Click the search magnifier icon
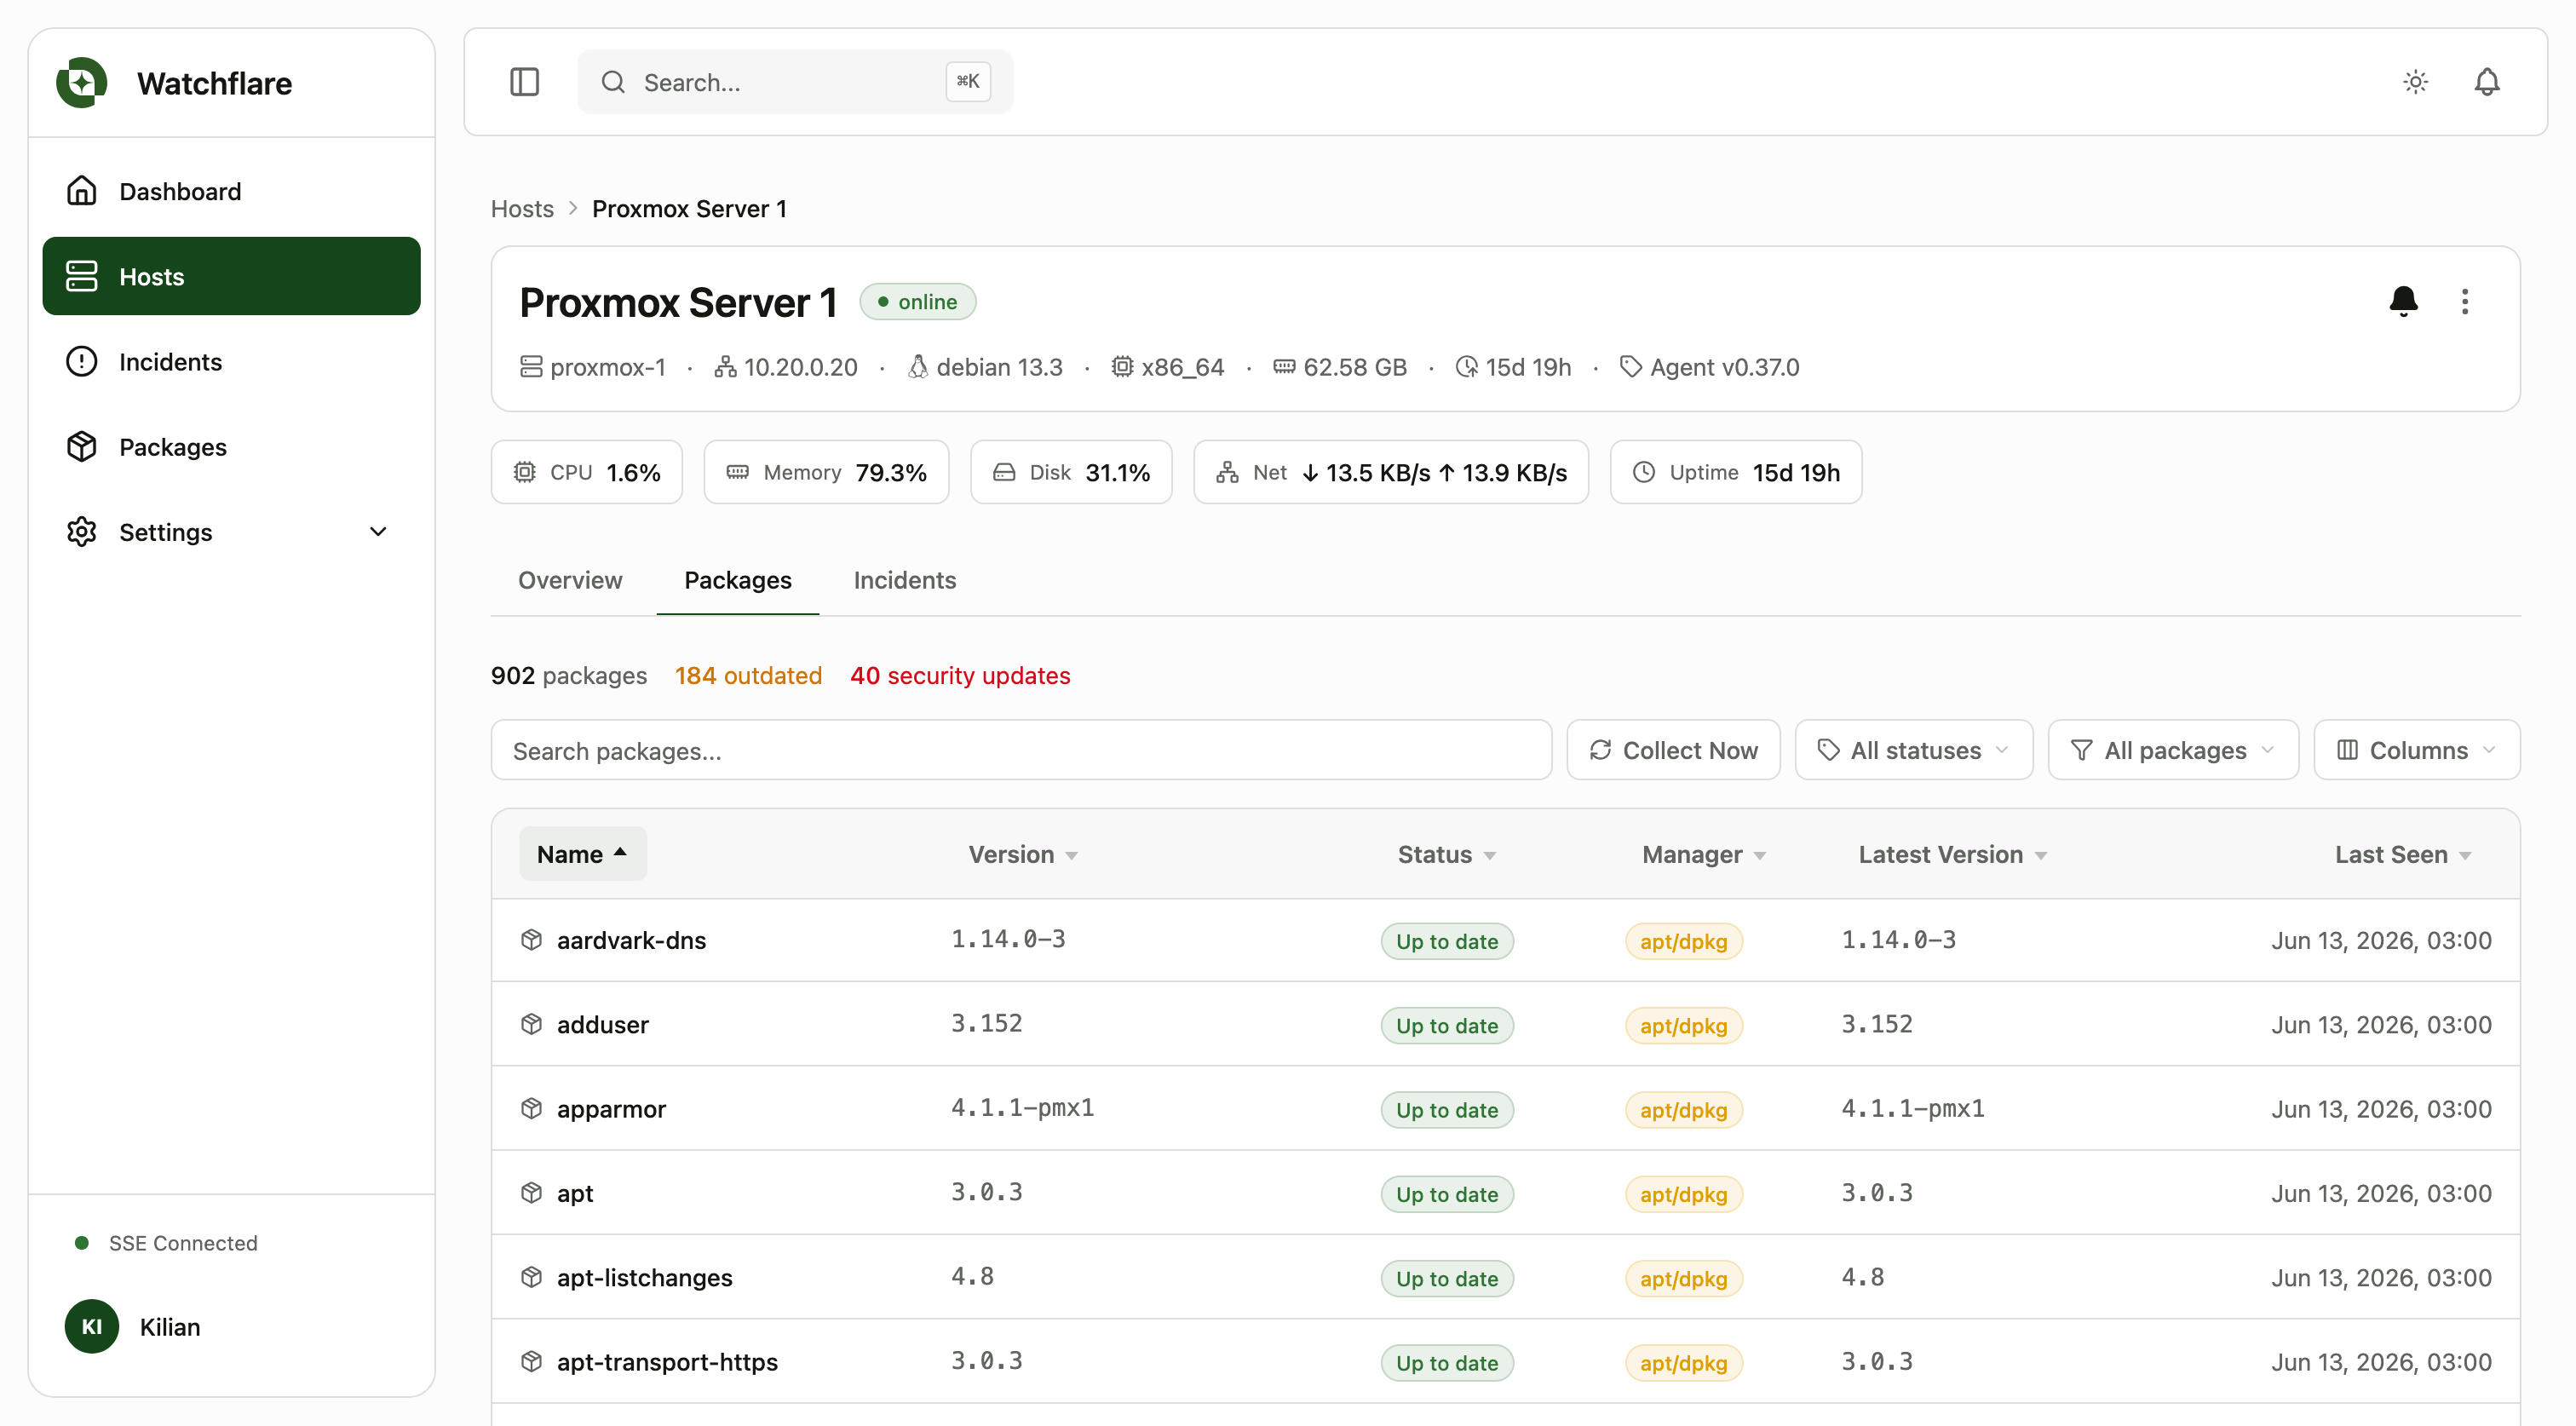This screenshot has height=1426, width=2576. [x=613, y=82]
